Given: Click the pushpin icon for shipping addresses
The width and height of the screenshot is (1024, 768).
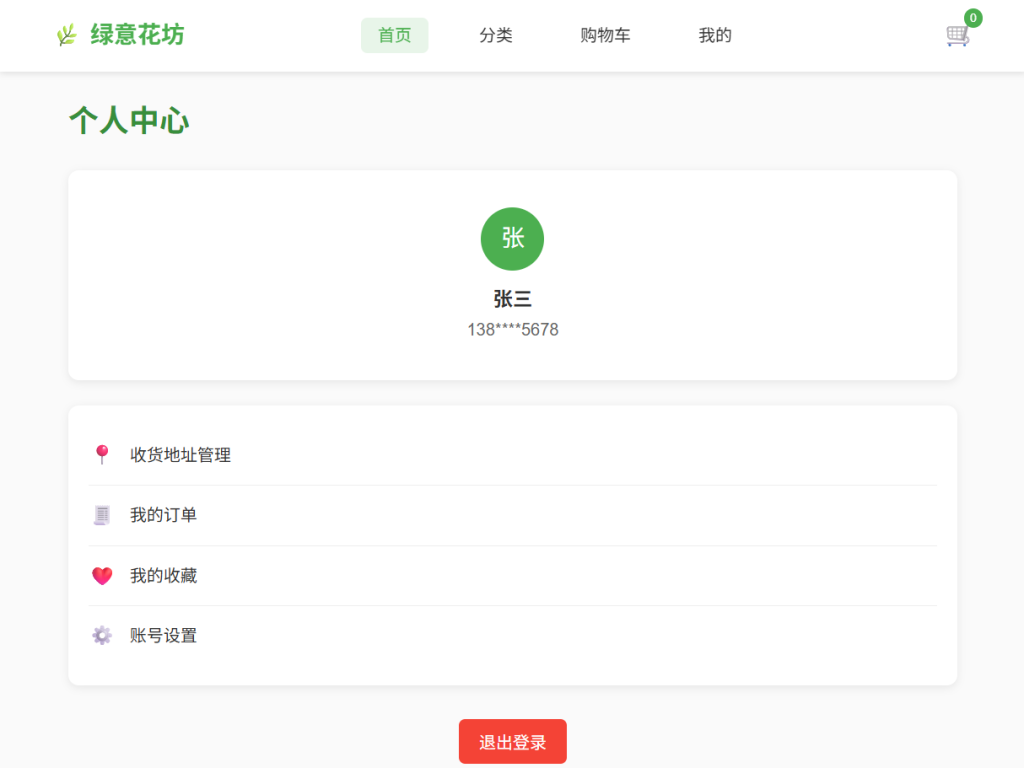Looking at the screenshot, I should point(101,455).
